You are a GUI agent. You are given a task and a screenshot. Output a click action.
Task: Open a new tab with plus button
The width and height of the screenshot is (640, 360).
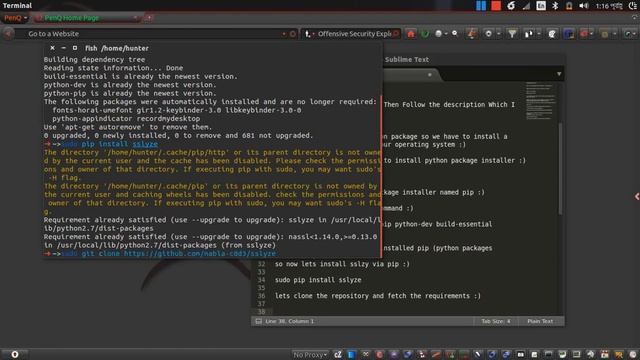pyautogui.click(x=149, y=18)
